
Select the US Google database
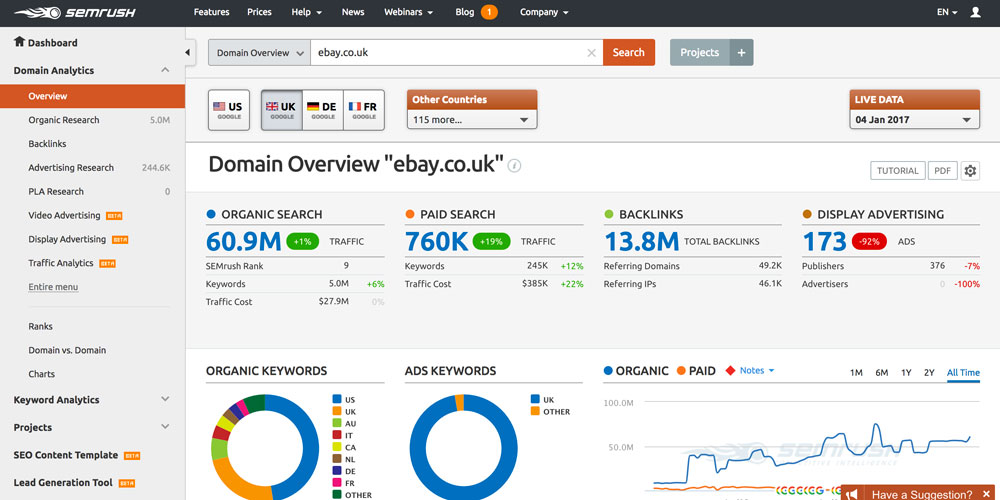pos(228,110)
